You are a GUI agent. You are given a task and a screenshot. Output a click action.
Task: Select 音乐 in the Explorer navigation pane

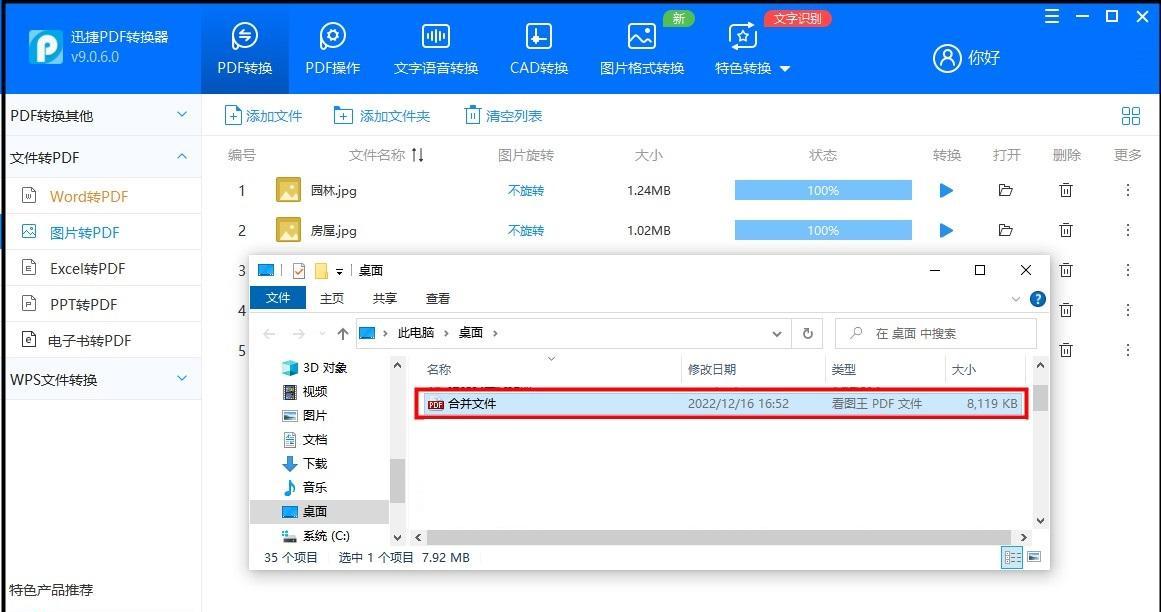tap(305, 487)
